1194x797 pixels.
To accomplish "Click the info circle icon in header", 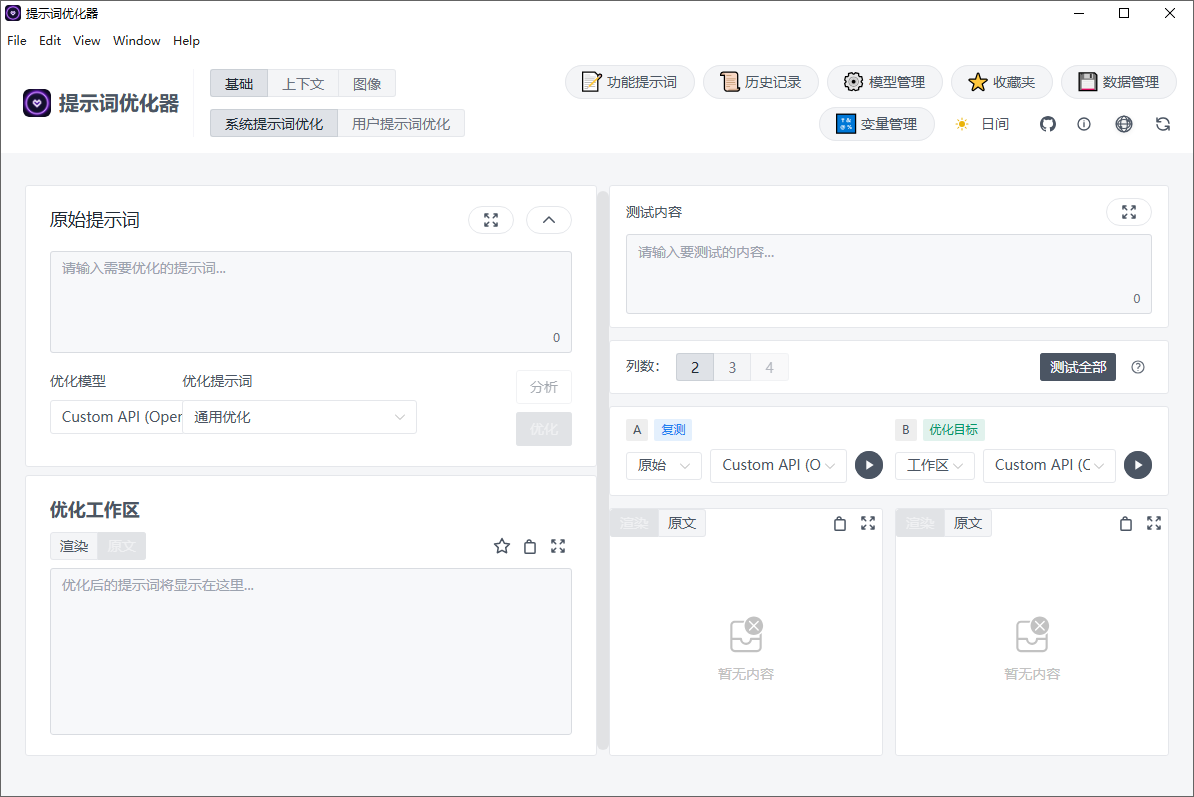I will coord(1084,124).
